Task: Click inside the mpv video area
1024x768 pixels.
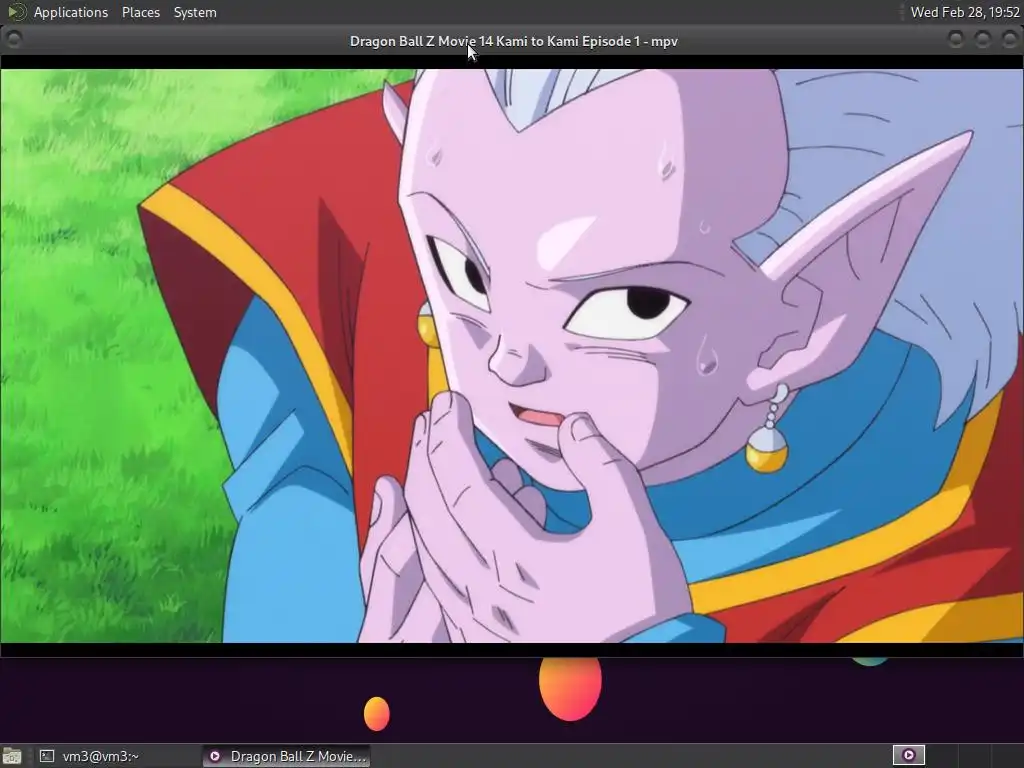Action: (512, 356)
